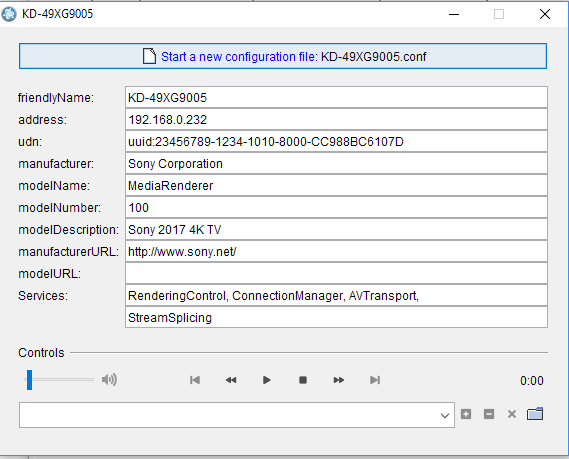Click the 0:00 playback time label
Image resolution: width=569 pixels, height=459 pixels.
coord(532,381)
